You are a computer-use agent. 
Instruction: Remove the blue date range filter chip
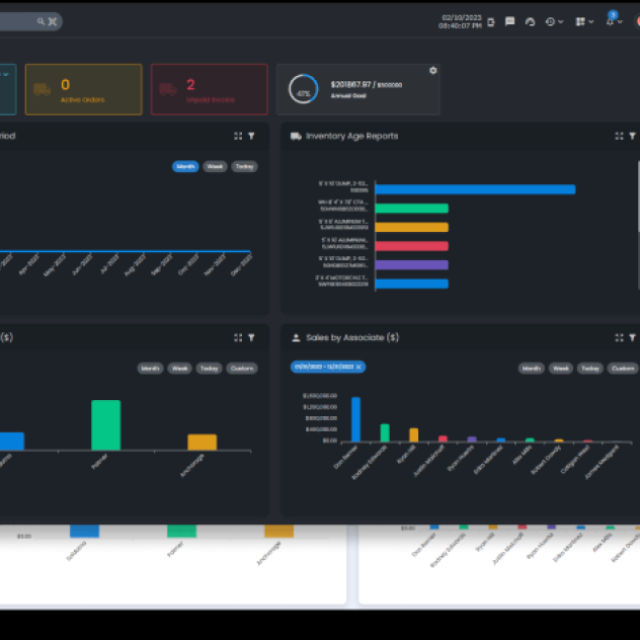[358, 367]
